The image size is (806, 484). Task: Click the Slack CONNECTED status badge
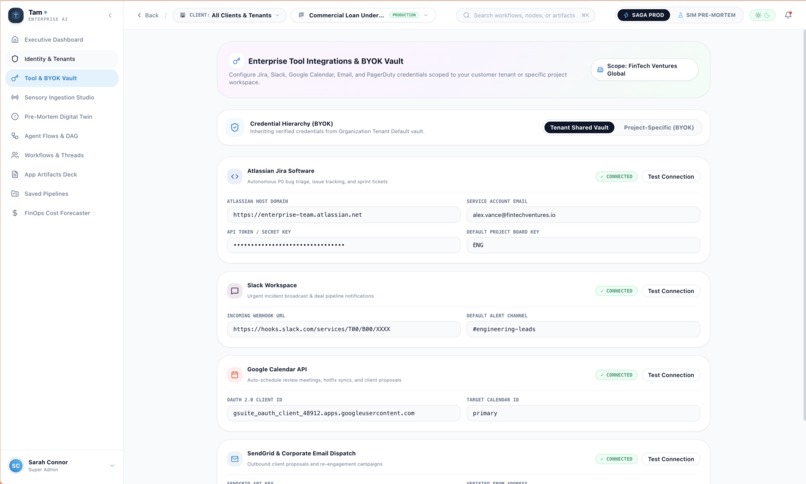point(617,291)
